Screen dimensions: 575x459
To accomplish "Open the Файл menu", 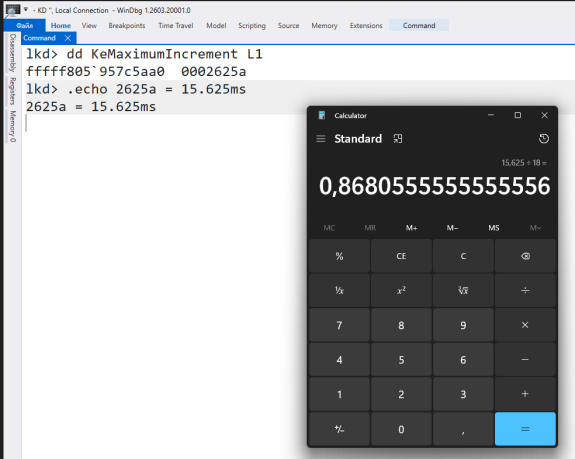I will click(25, 26).
